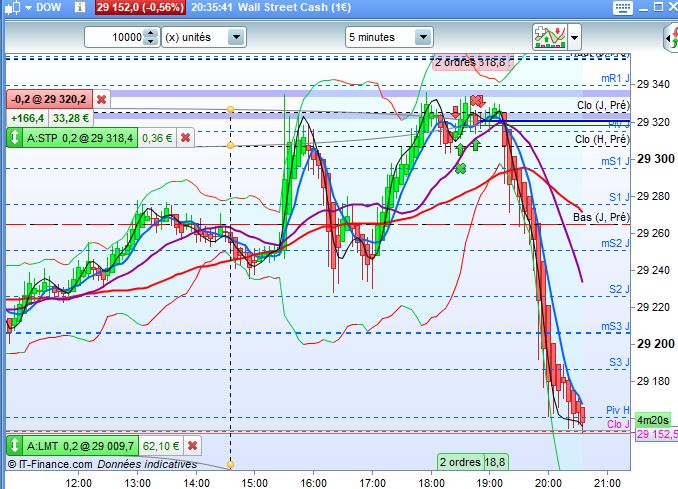Screen dimensions: 678x489
Task: Click the mS1 J pivot label
Action: [615, 161]
